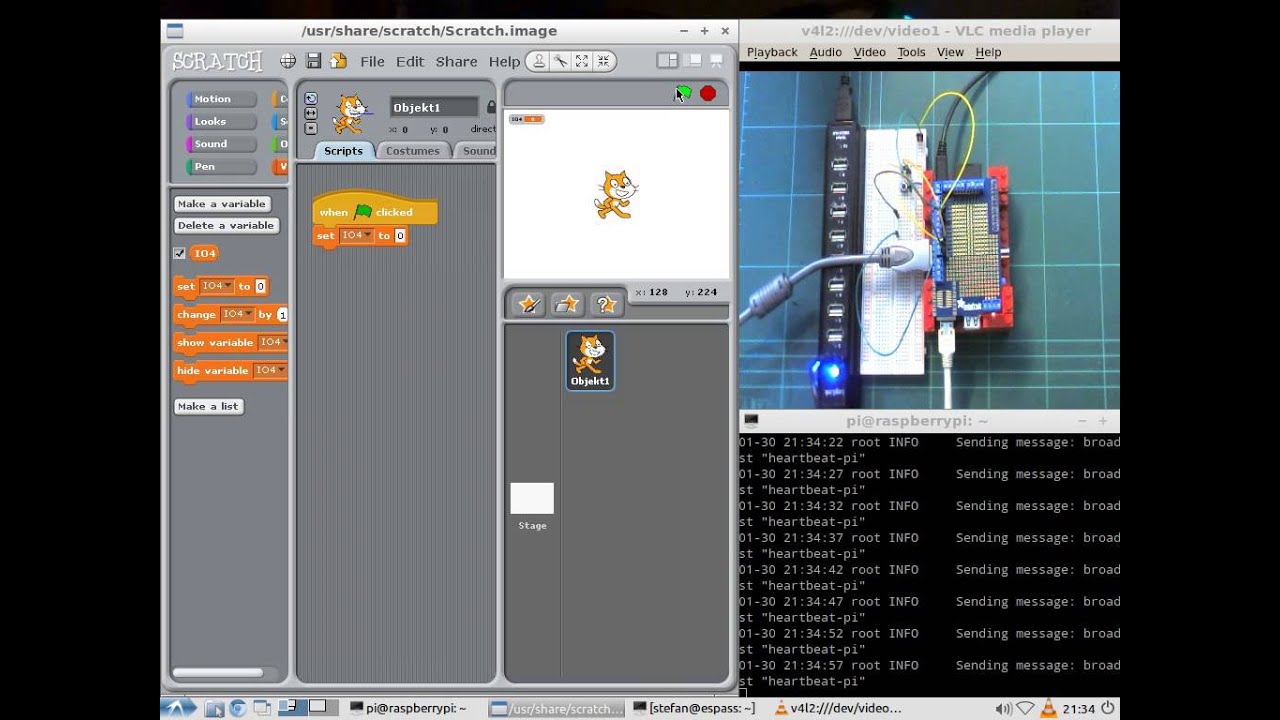This screenshot has height=720, width=1280.
Task: Select the Looks block category
Action: 221,121
